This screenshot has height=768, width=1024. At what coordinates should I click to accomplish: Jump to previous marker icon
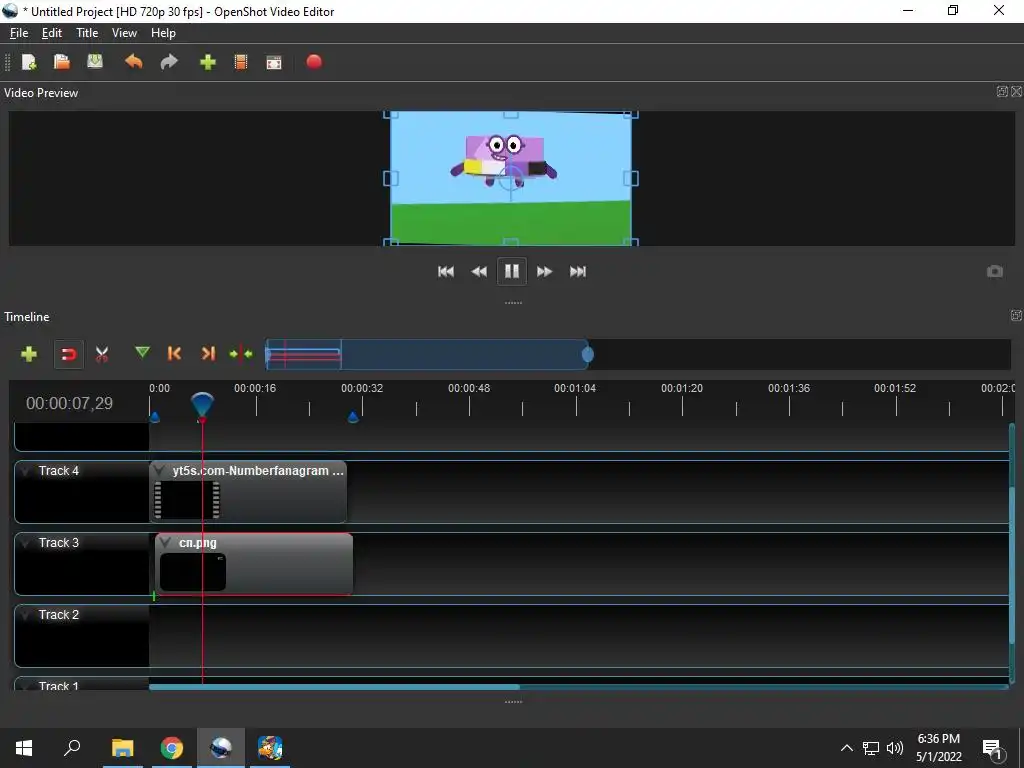click(174, 353)
